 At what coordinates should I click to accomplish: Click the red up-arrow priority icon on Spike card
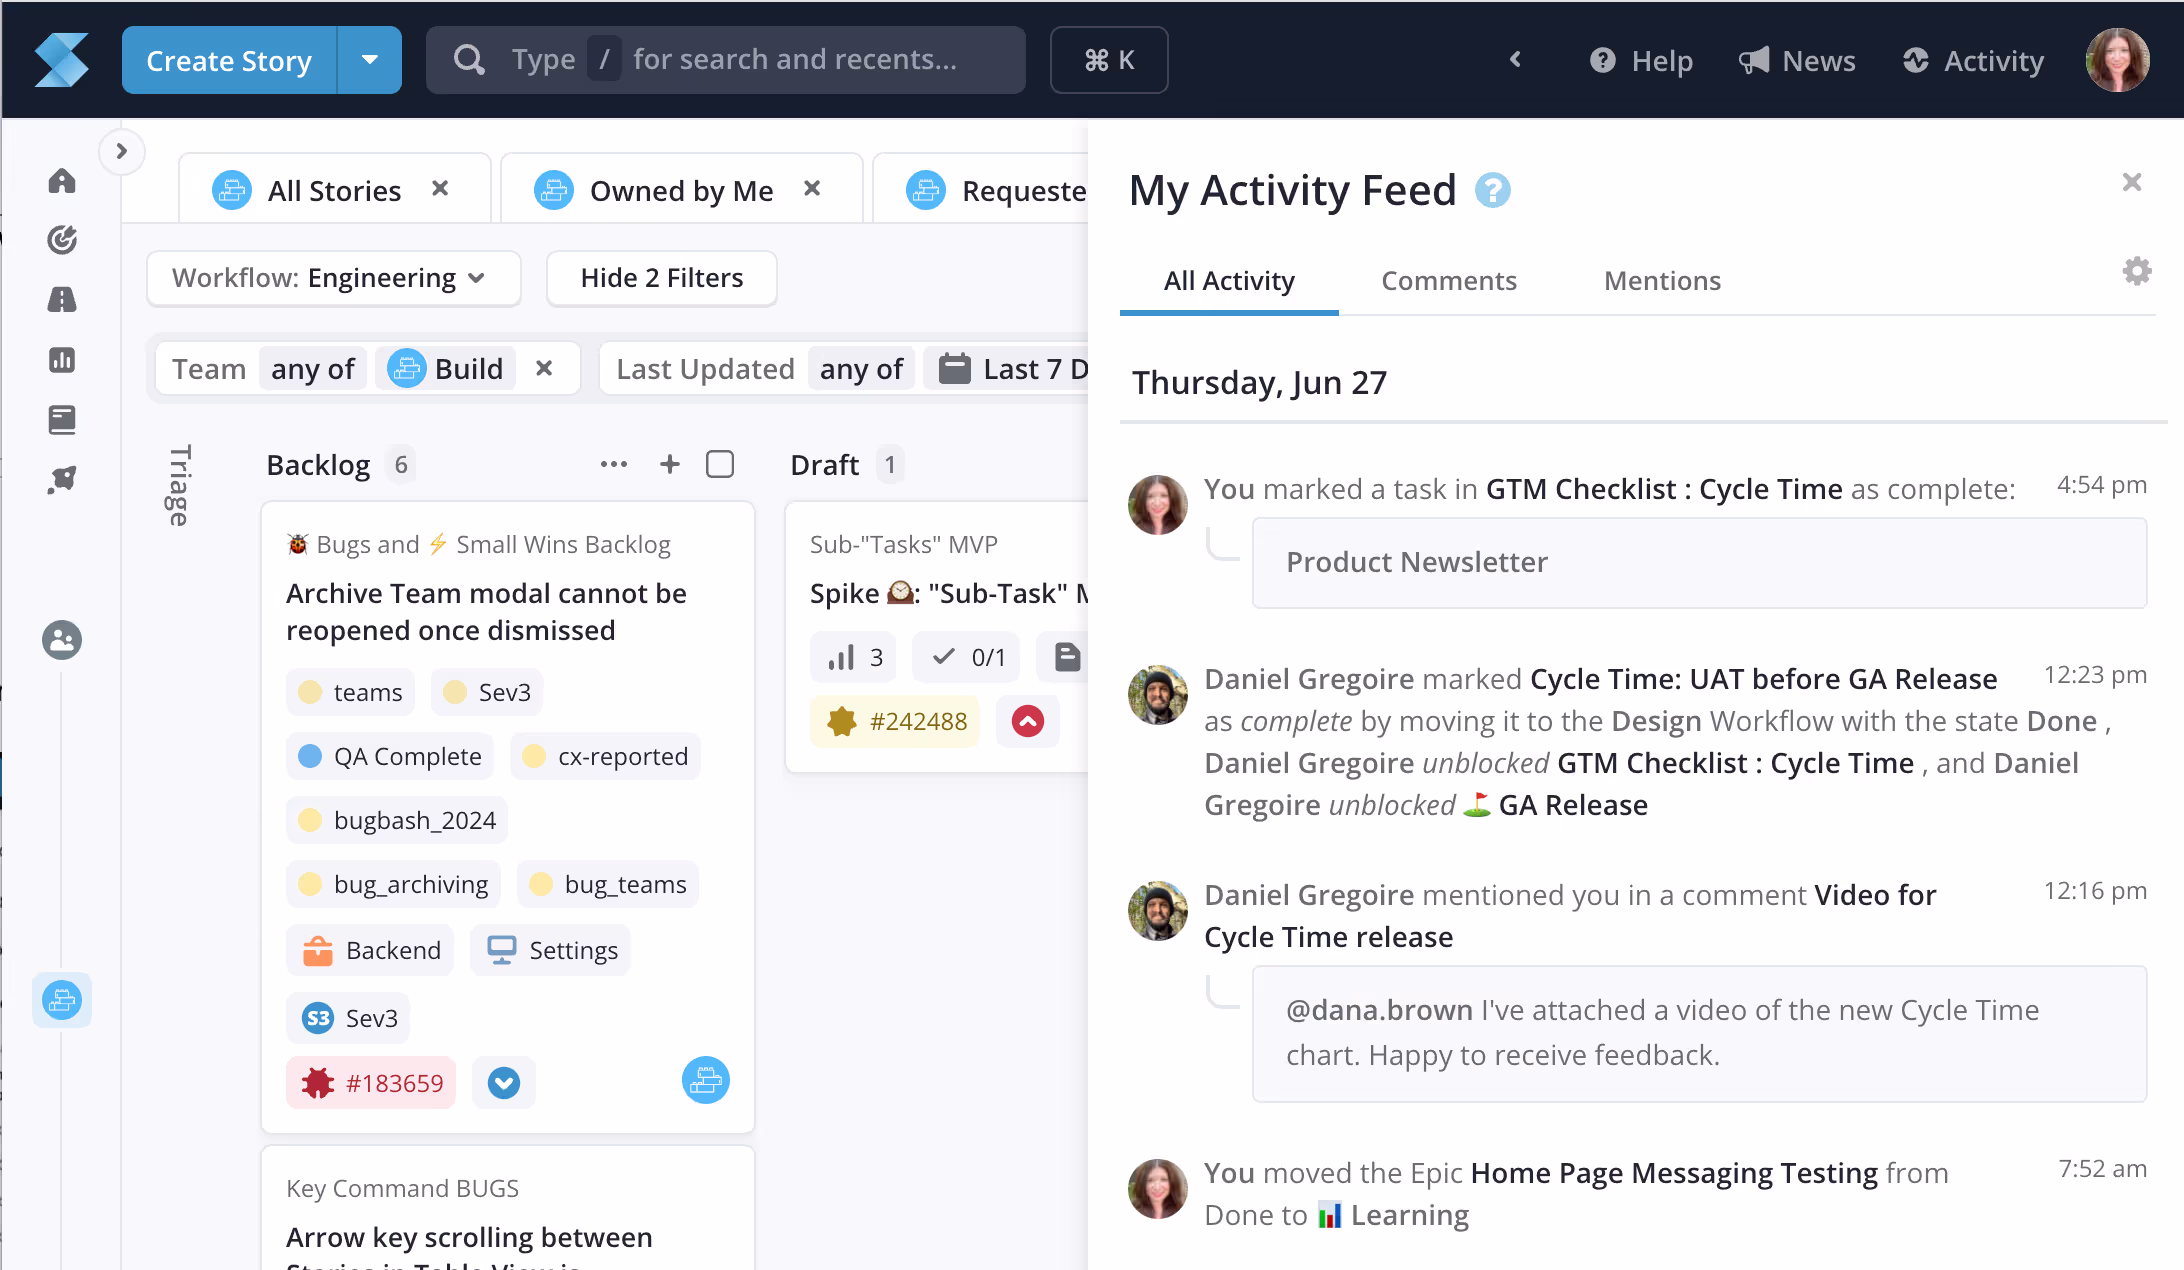coord(1028,721)
